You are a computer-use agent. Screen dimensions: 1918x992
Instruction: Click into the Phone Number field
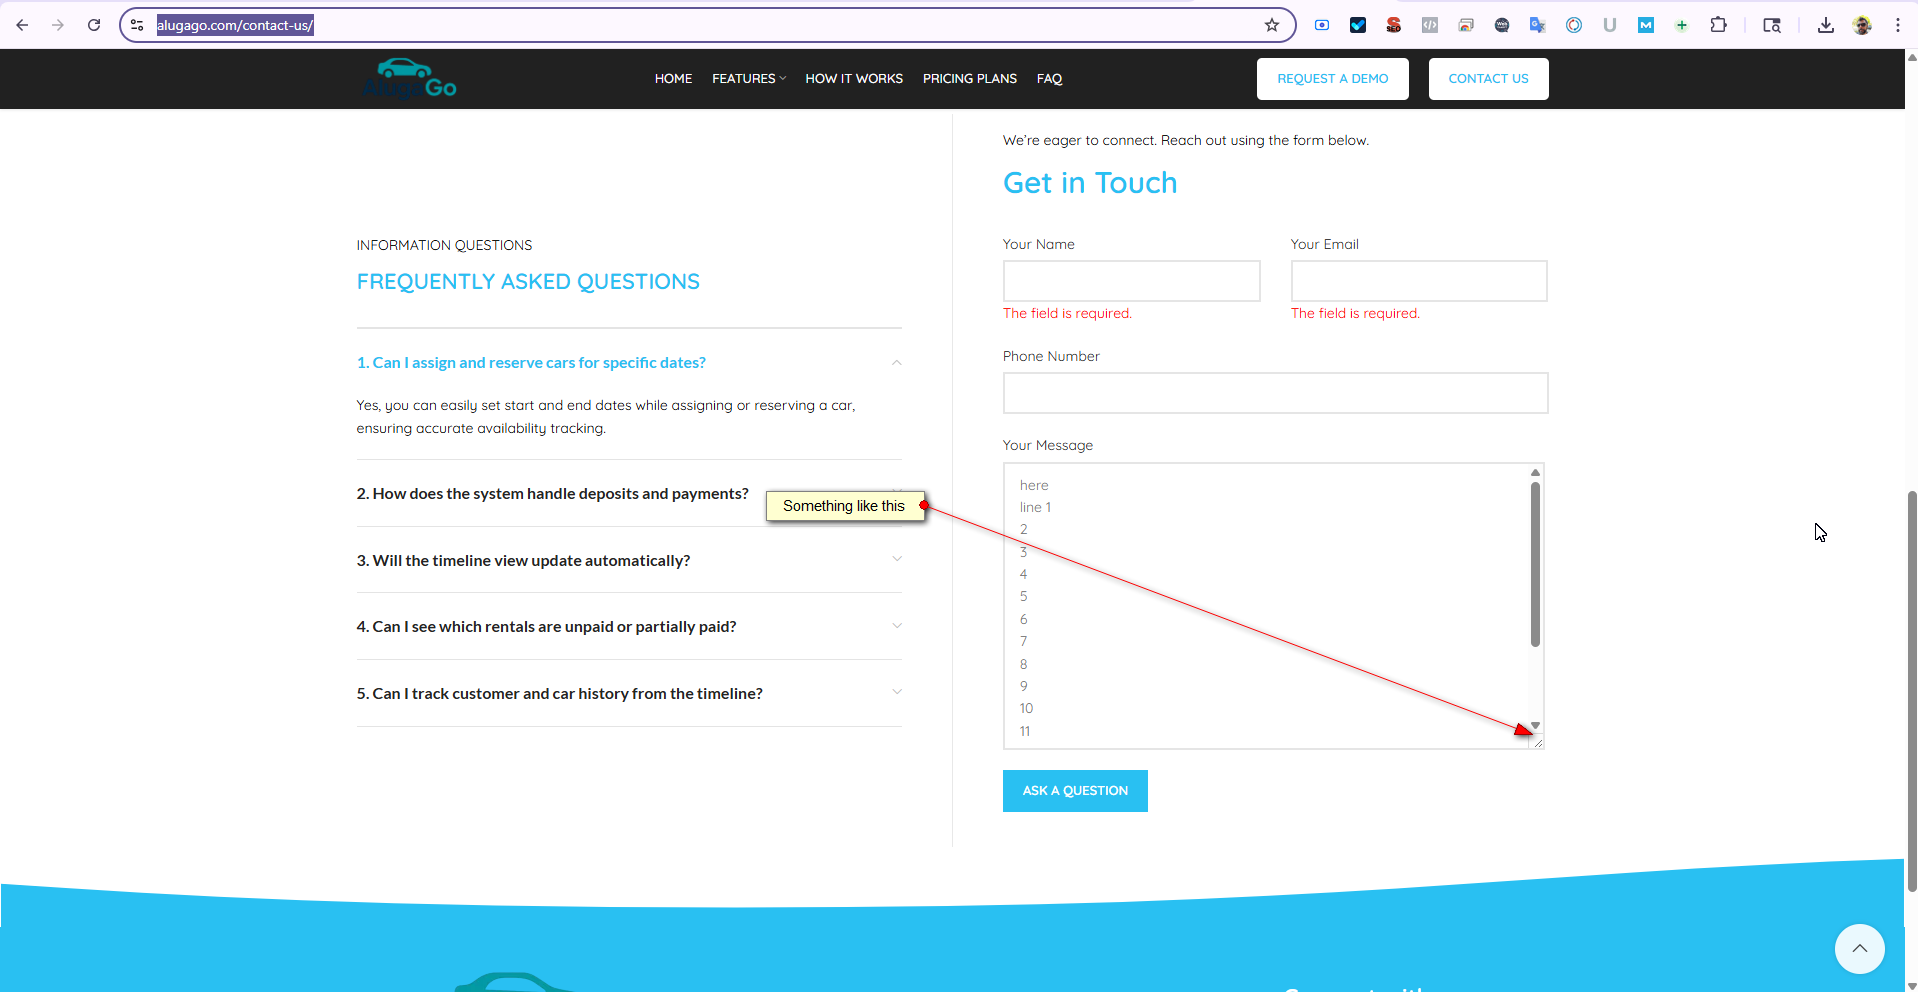(x=1275, y=393)
